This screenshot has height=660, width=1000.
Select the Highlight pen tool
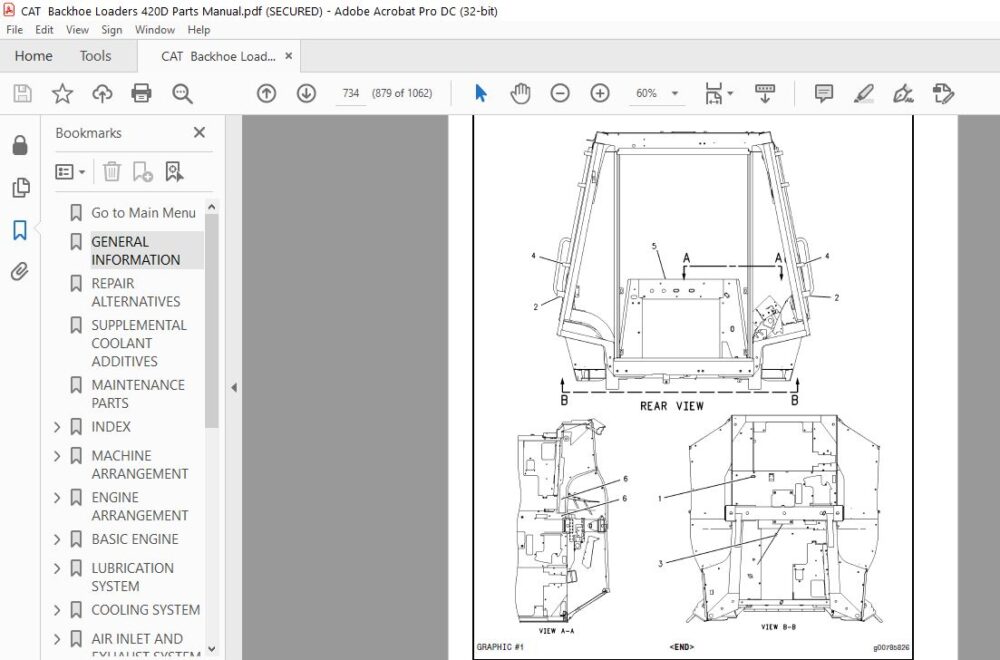[x=864, y=93]
